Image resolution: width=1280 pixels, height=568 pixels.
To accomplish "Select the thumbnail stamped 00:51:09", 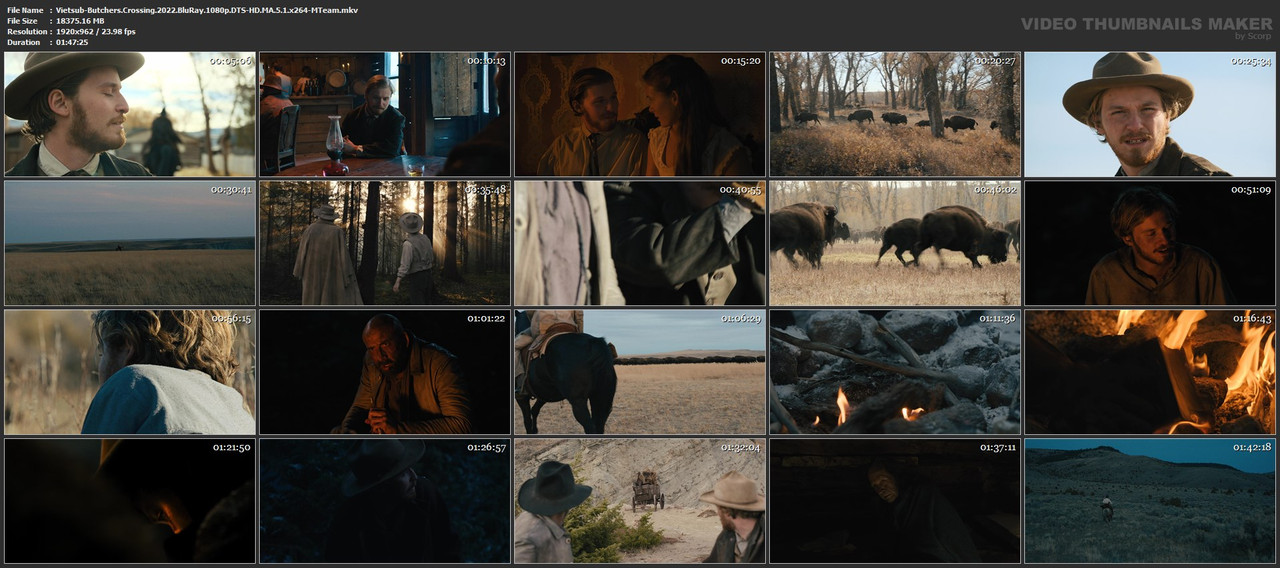I will 1150,243.
